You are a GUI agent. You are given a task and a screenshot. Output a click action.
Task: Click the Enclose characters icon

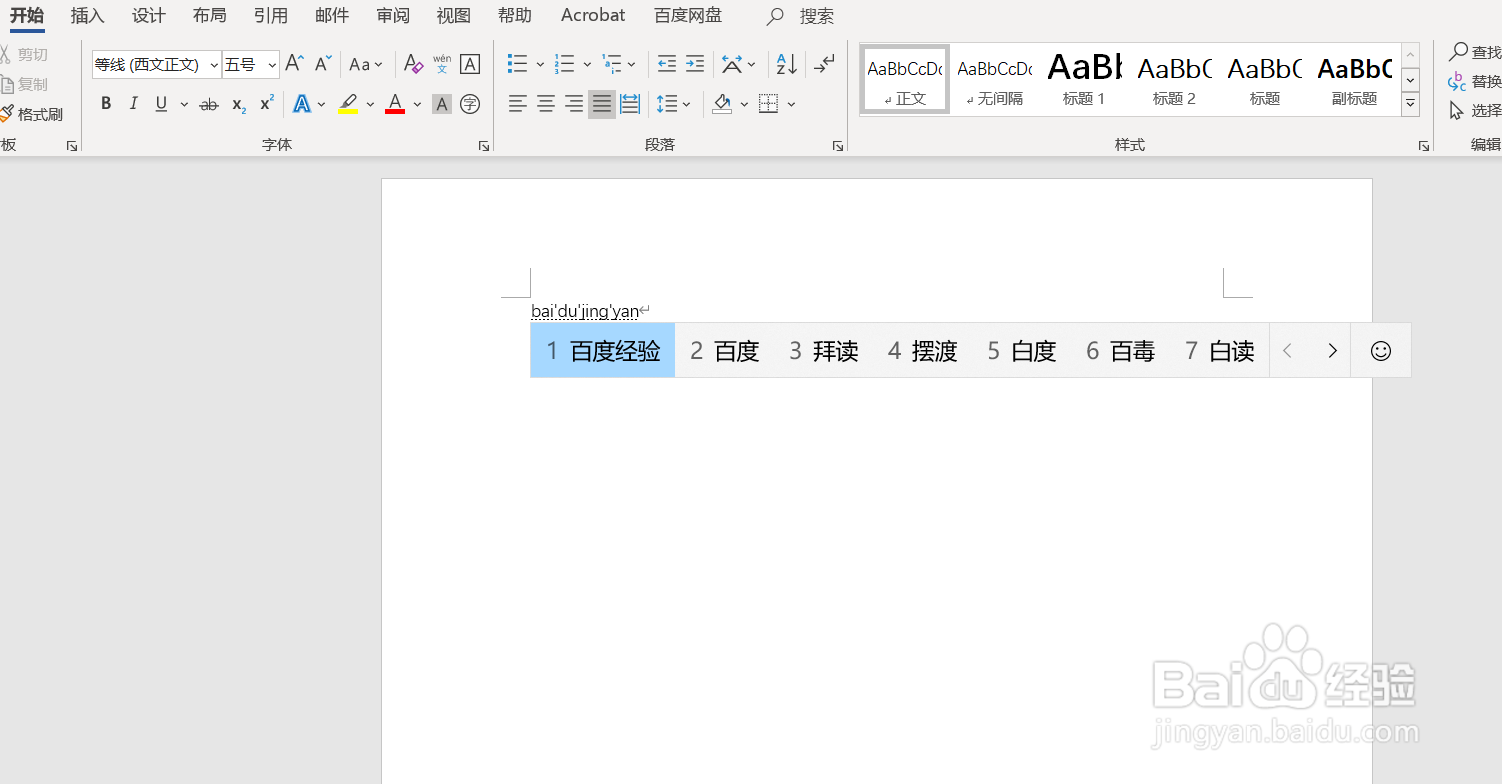click(x=470, y=104)
